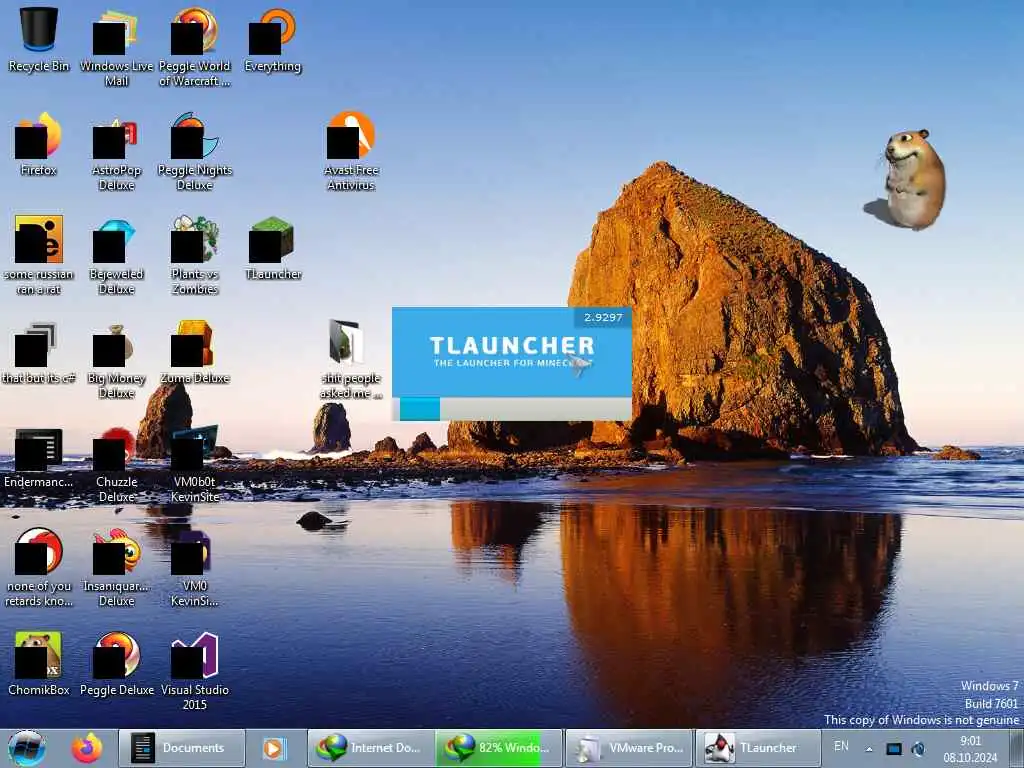
Task: Switch to the Documents taskbar window
Action: (x=182, y=748)
